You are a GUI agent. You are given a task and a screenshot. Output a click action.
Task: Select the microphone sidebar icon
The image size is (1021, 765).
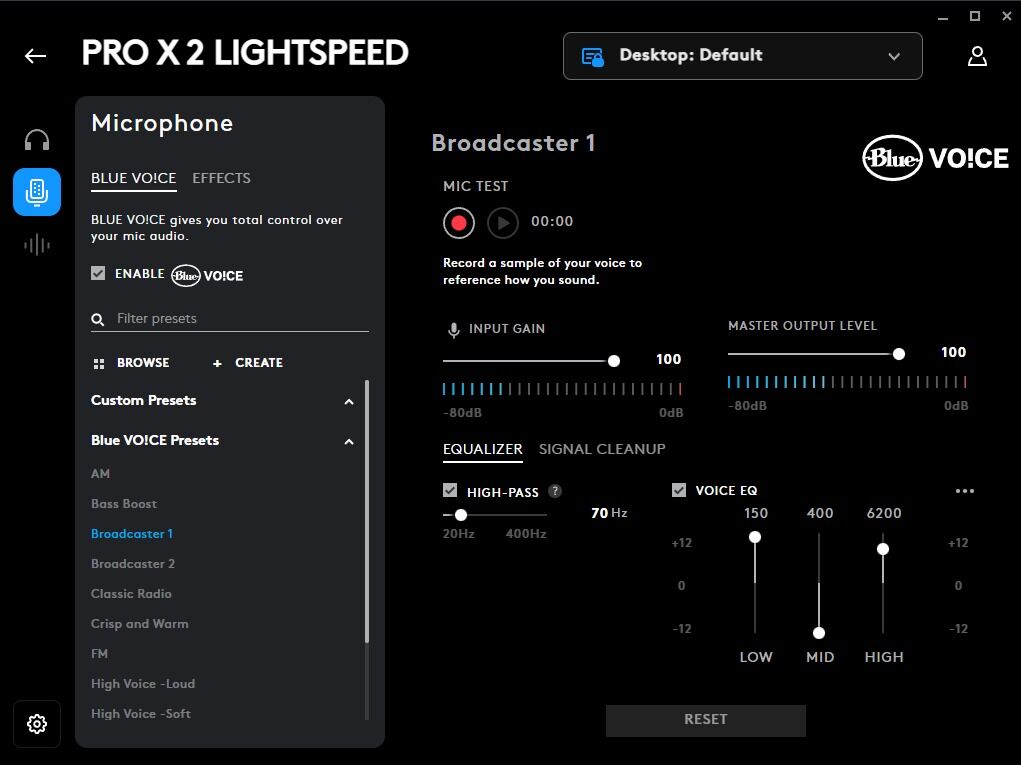37,192
